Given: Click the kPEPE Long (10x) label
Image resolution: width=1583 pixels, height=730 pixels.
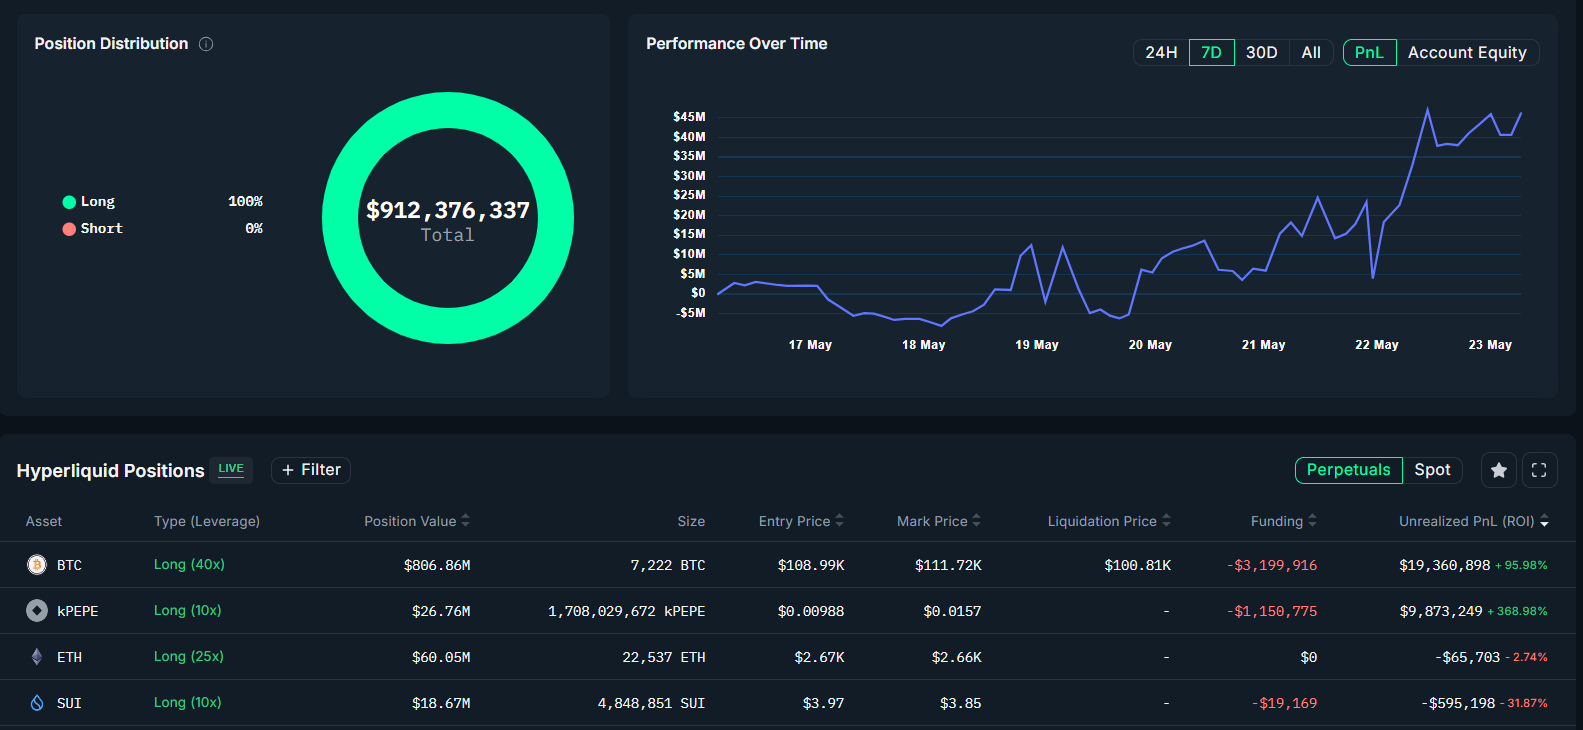Looking at the screenshot, I should 188,611.
